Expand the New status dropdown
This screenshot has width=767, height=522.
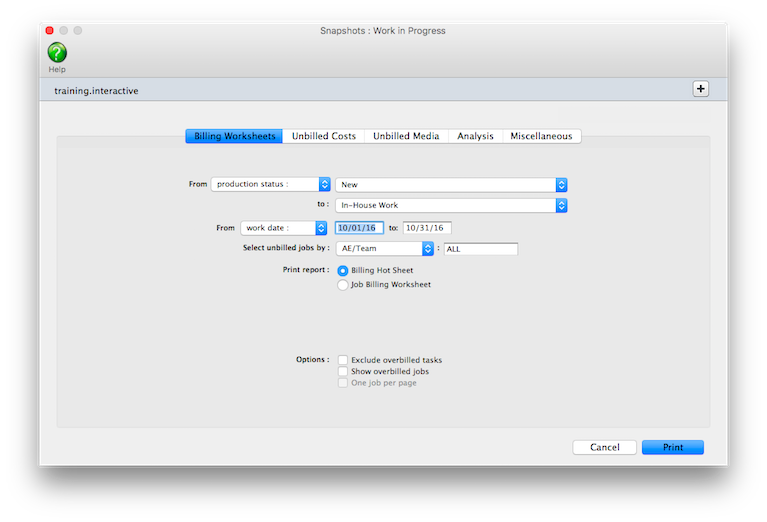[x=451, y=184]
